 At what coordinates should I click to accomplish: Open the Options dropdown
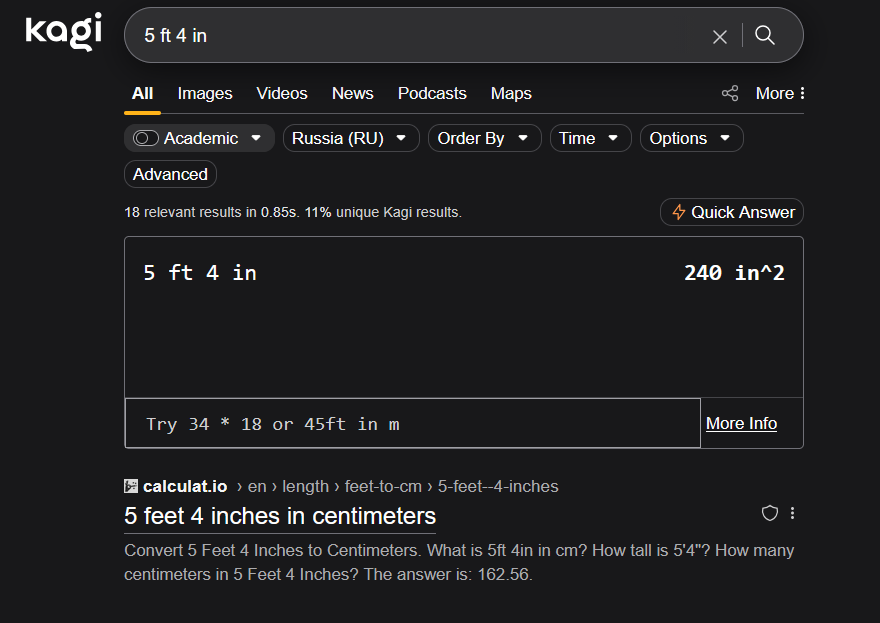[691, 138]
